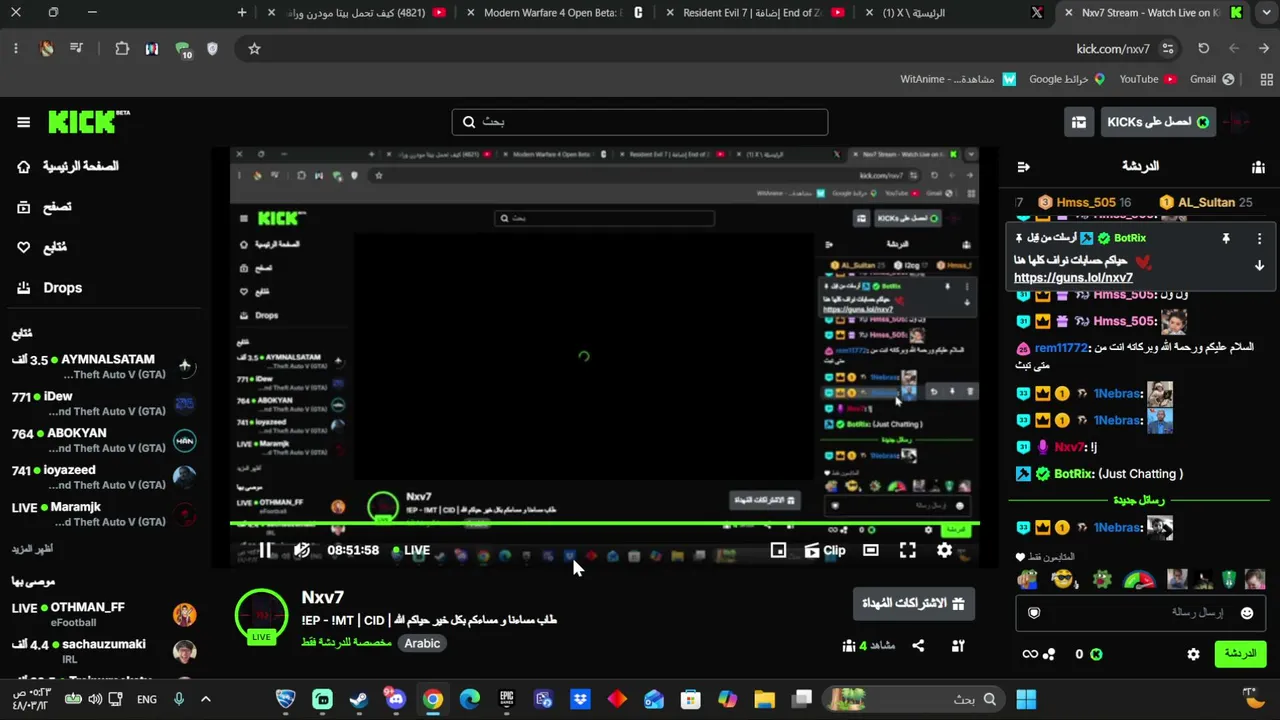
Task: Open the Discord taskbar icon
Action: click(x=396, y=699)
